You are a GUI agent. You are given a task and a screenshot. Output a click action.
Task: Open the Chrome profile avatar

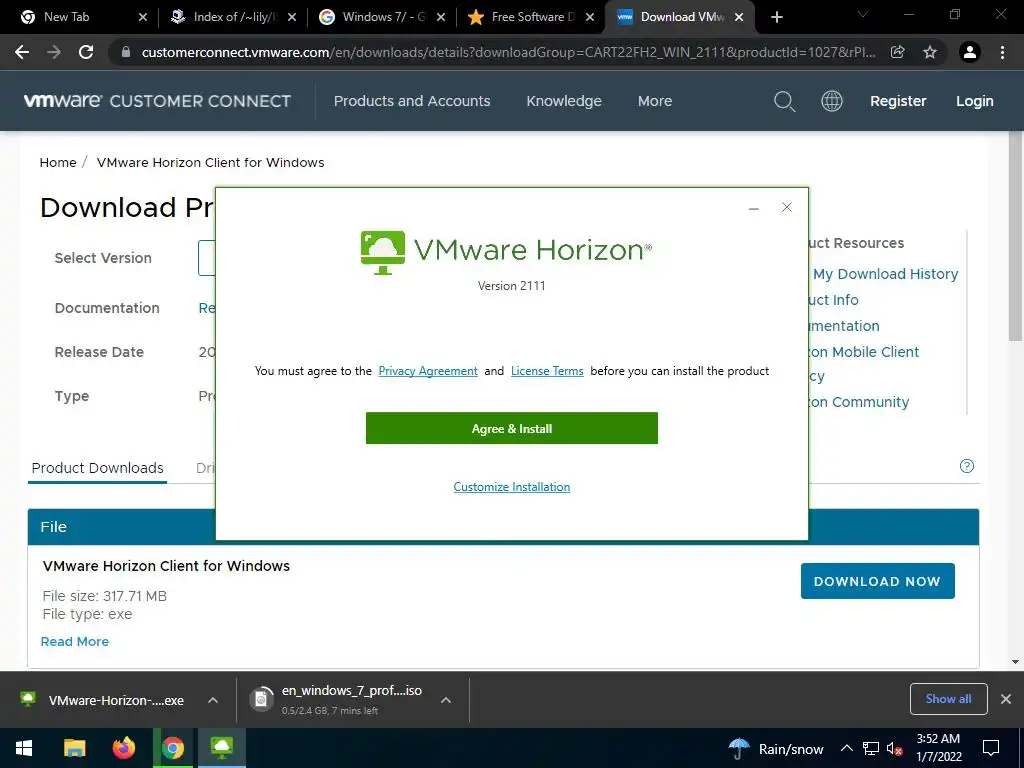(x=970, y=52)
